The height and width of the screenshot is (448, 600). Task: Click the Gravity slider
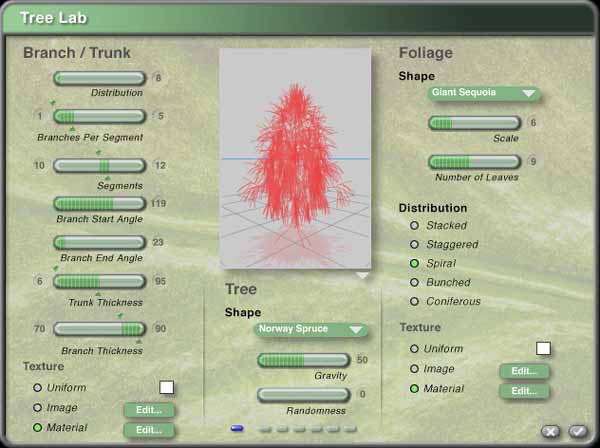click(x=304, y=360)
